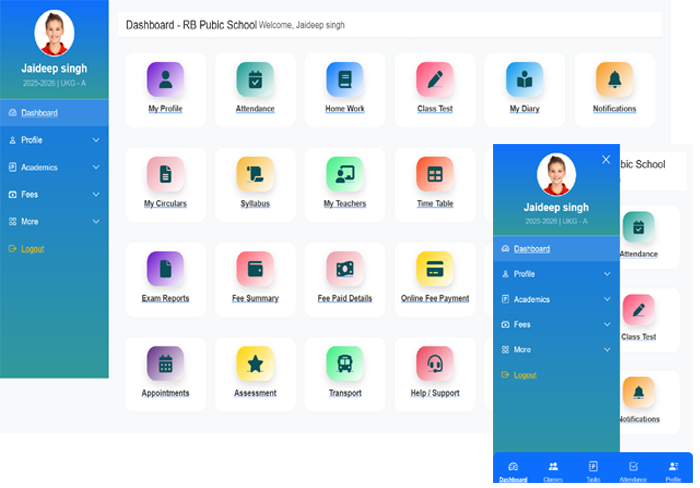Switch to Classes tab in bottom navigation

(553, 470)
